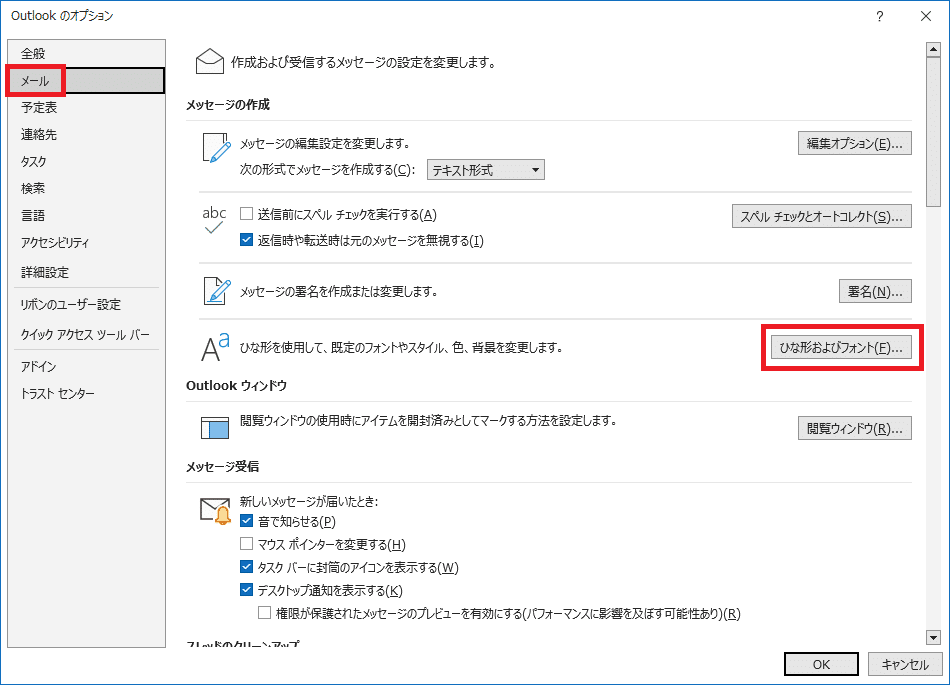Click the envelope with bell notification icon
Image resolution: width=950 pixels, height=685 pixels.
[x=216, y=511]
